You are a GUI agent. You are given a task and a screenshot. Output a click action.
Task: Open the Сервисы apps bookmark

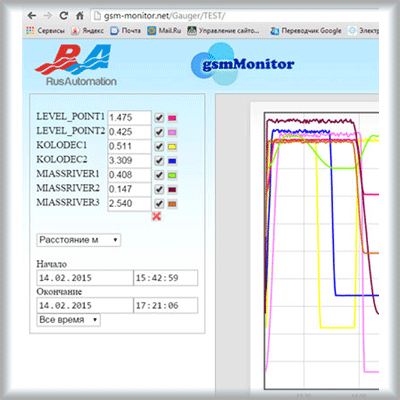45,31
